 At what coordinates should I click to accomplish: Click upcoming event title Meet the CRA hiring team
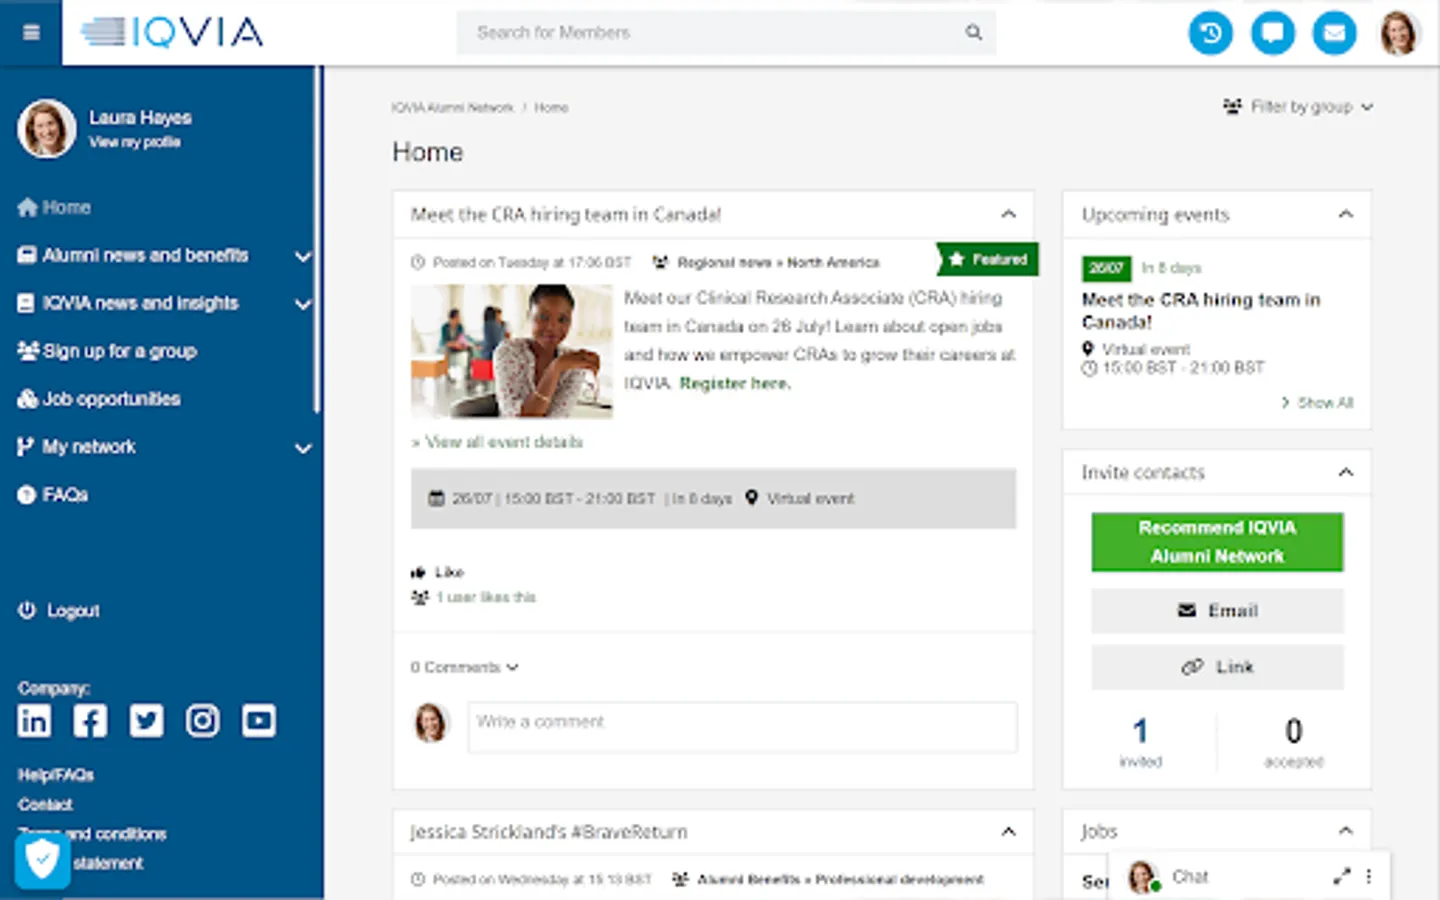[1201, 311]
